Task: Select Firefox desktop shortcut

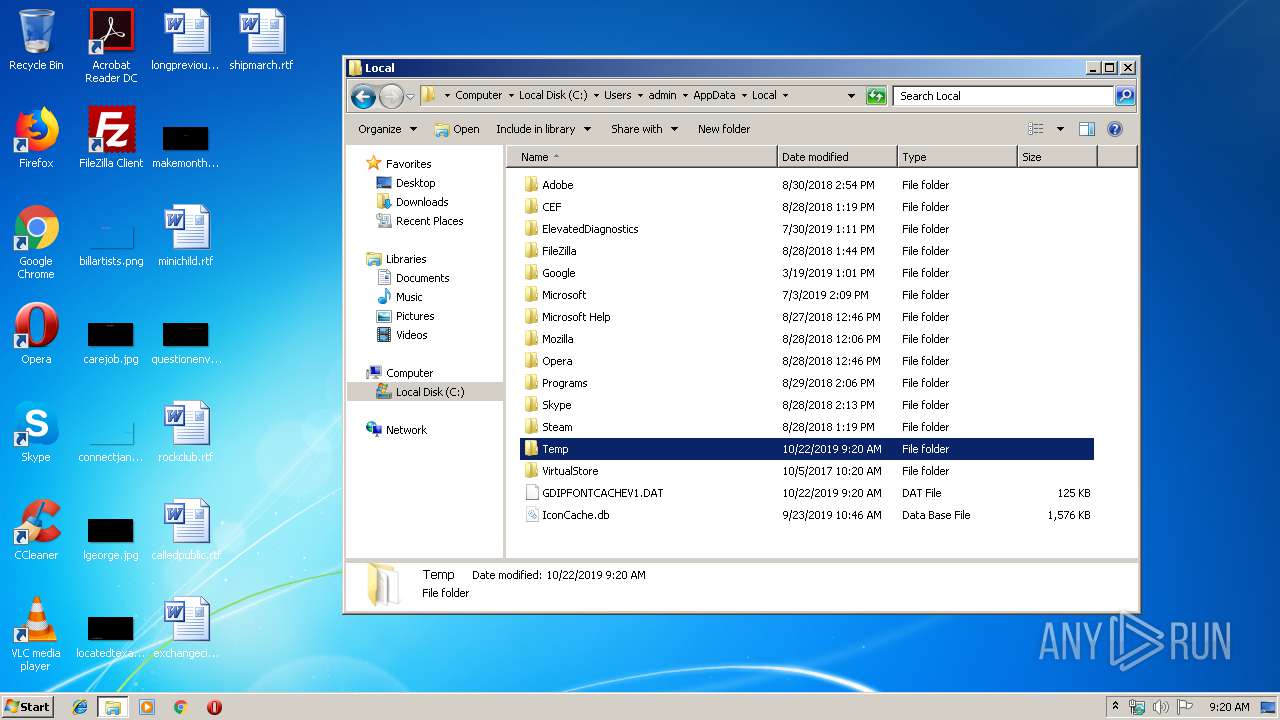Action: (36, 138)
